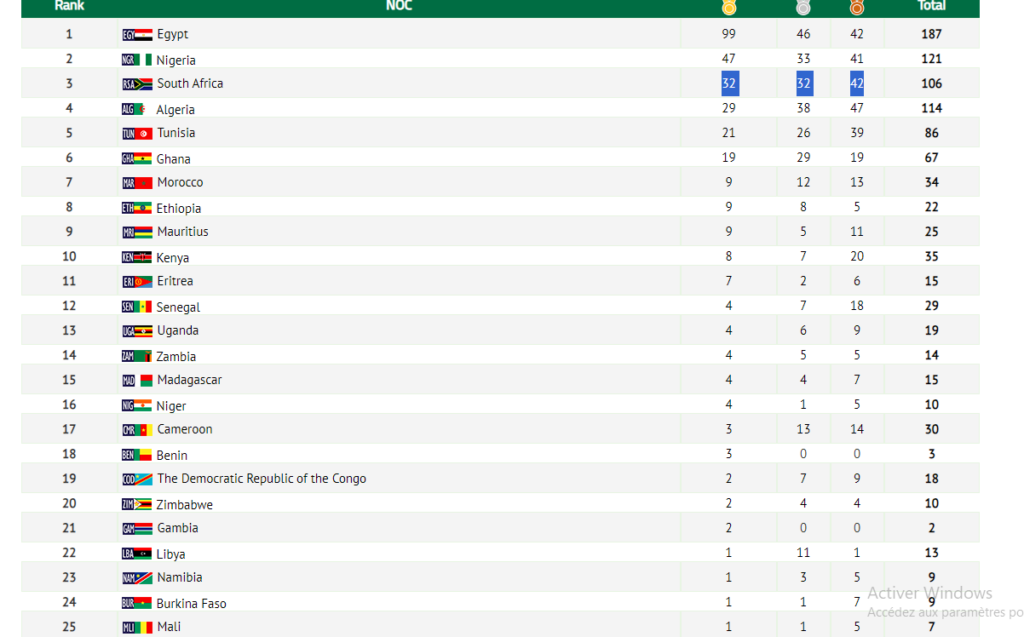The height and width of the screenshot is (637, 1024).
Task: Click the South Africa flag icon
Action: 137,84
